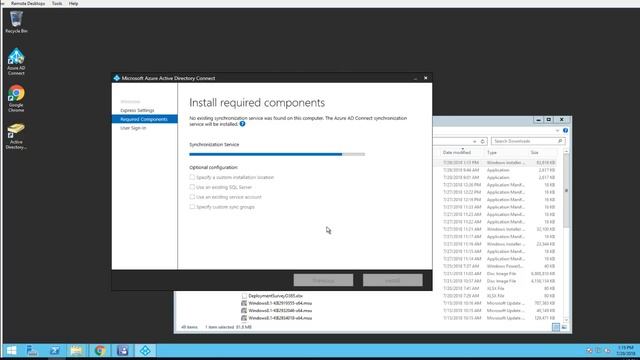This screenshot has width=640, height=360.
Task: Select the Welcome step in wizard sidebar
Action: tap(130, 101)
